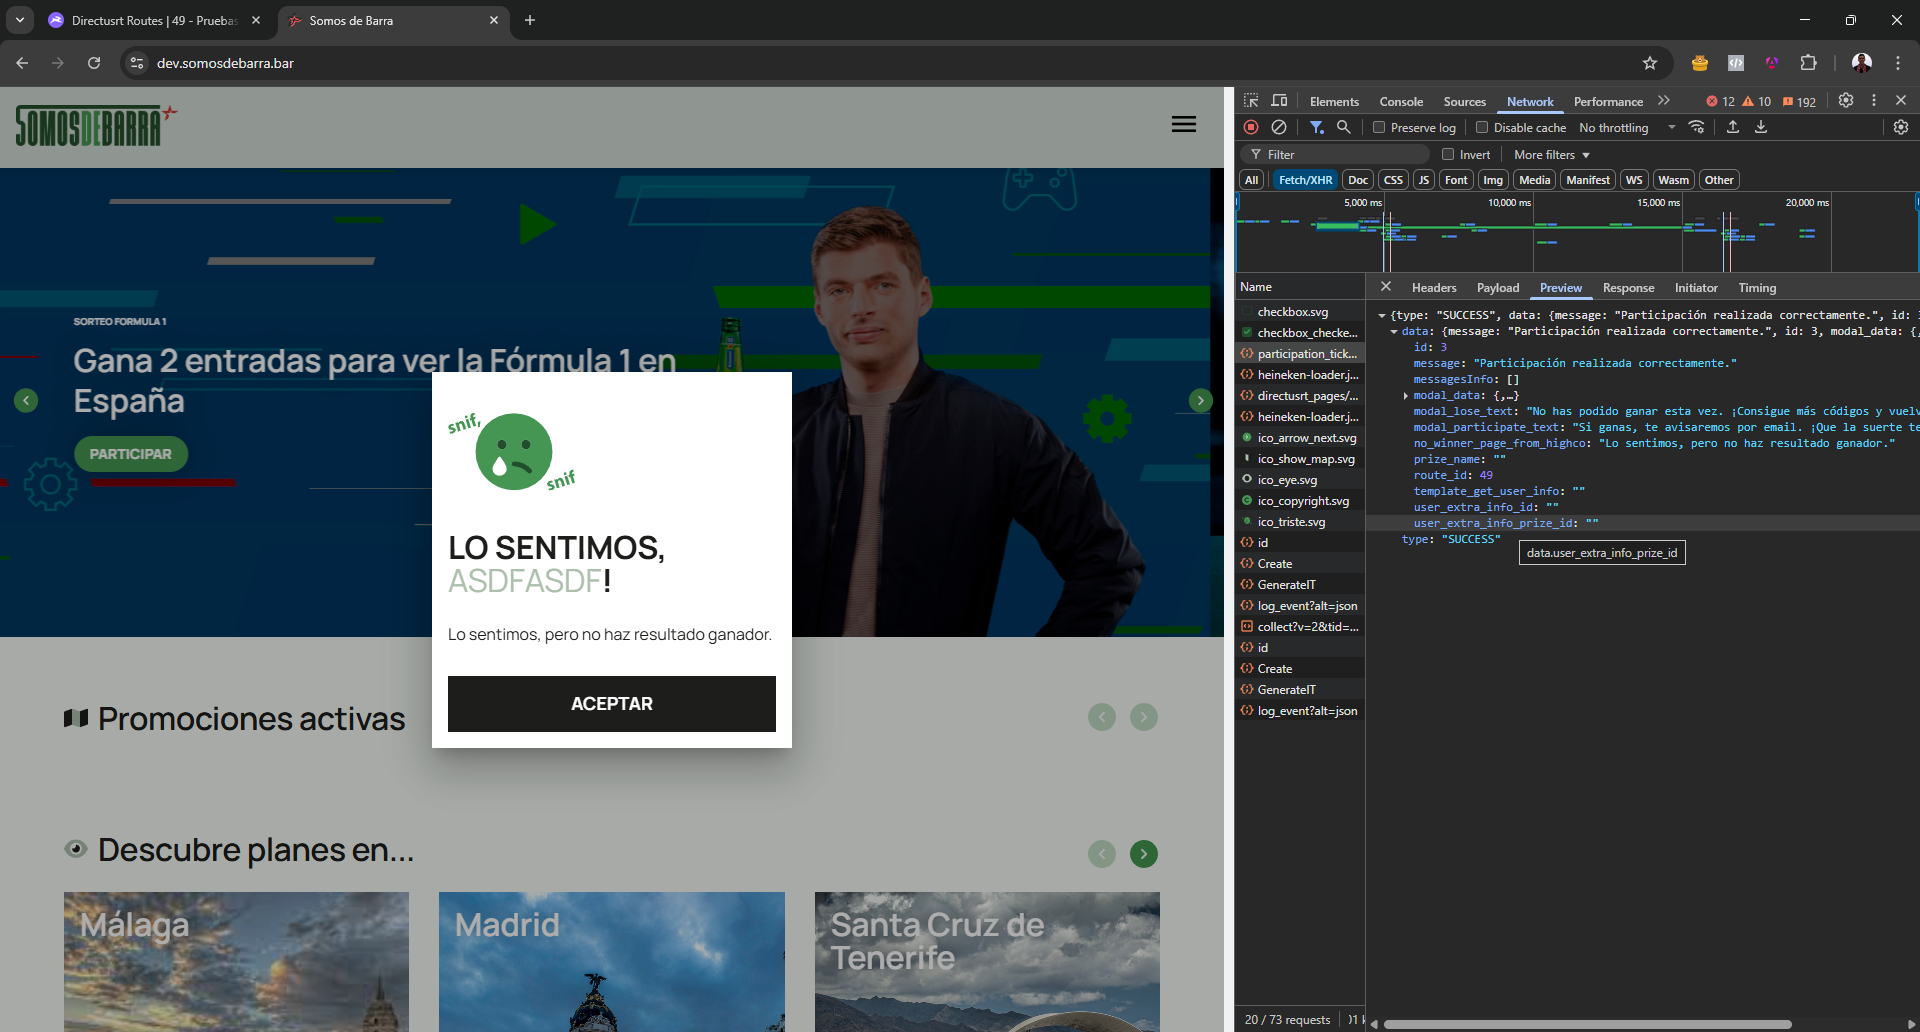Toggle the device toolbar icon
1920x1032 pixels.
[x=1279, y=101]
